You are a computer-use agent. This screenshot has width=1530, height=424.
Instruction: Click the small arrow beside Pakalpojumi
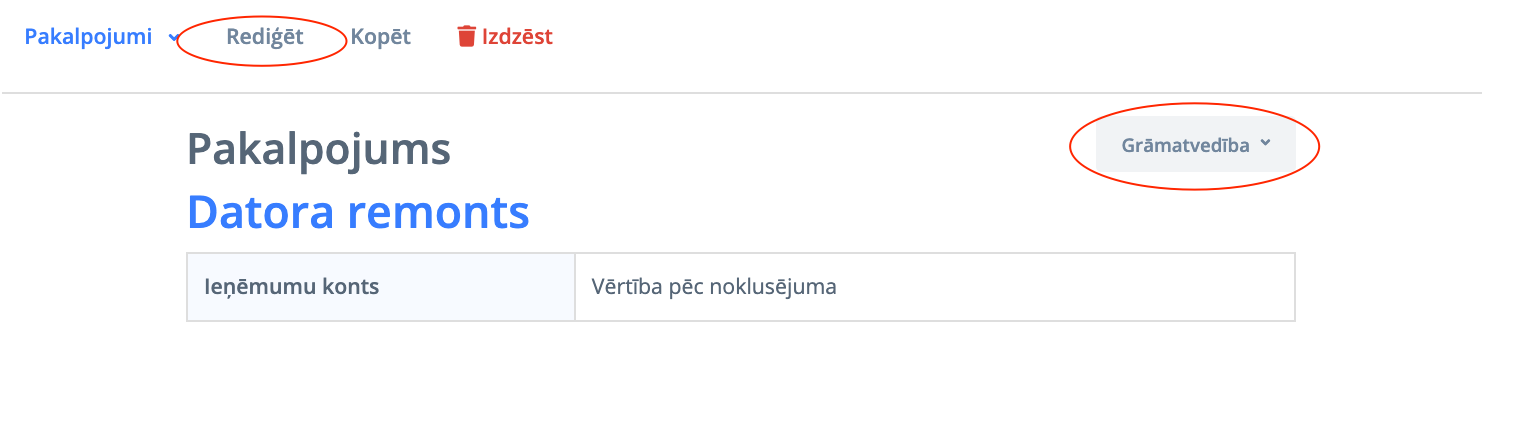(172, 38)
